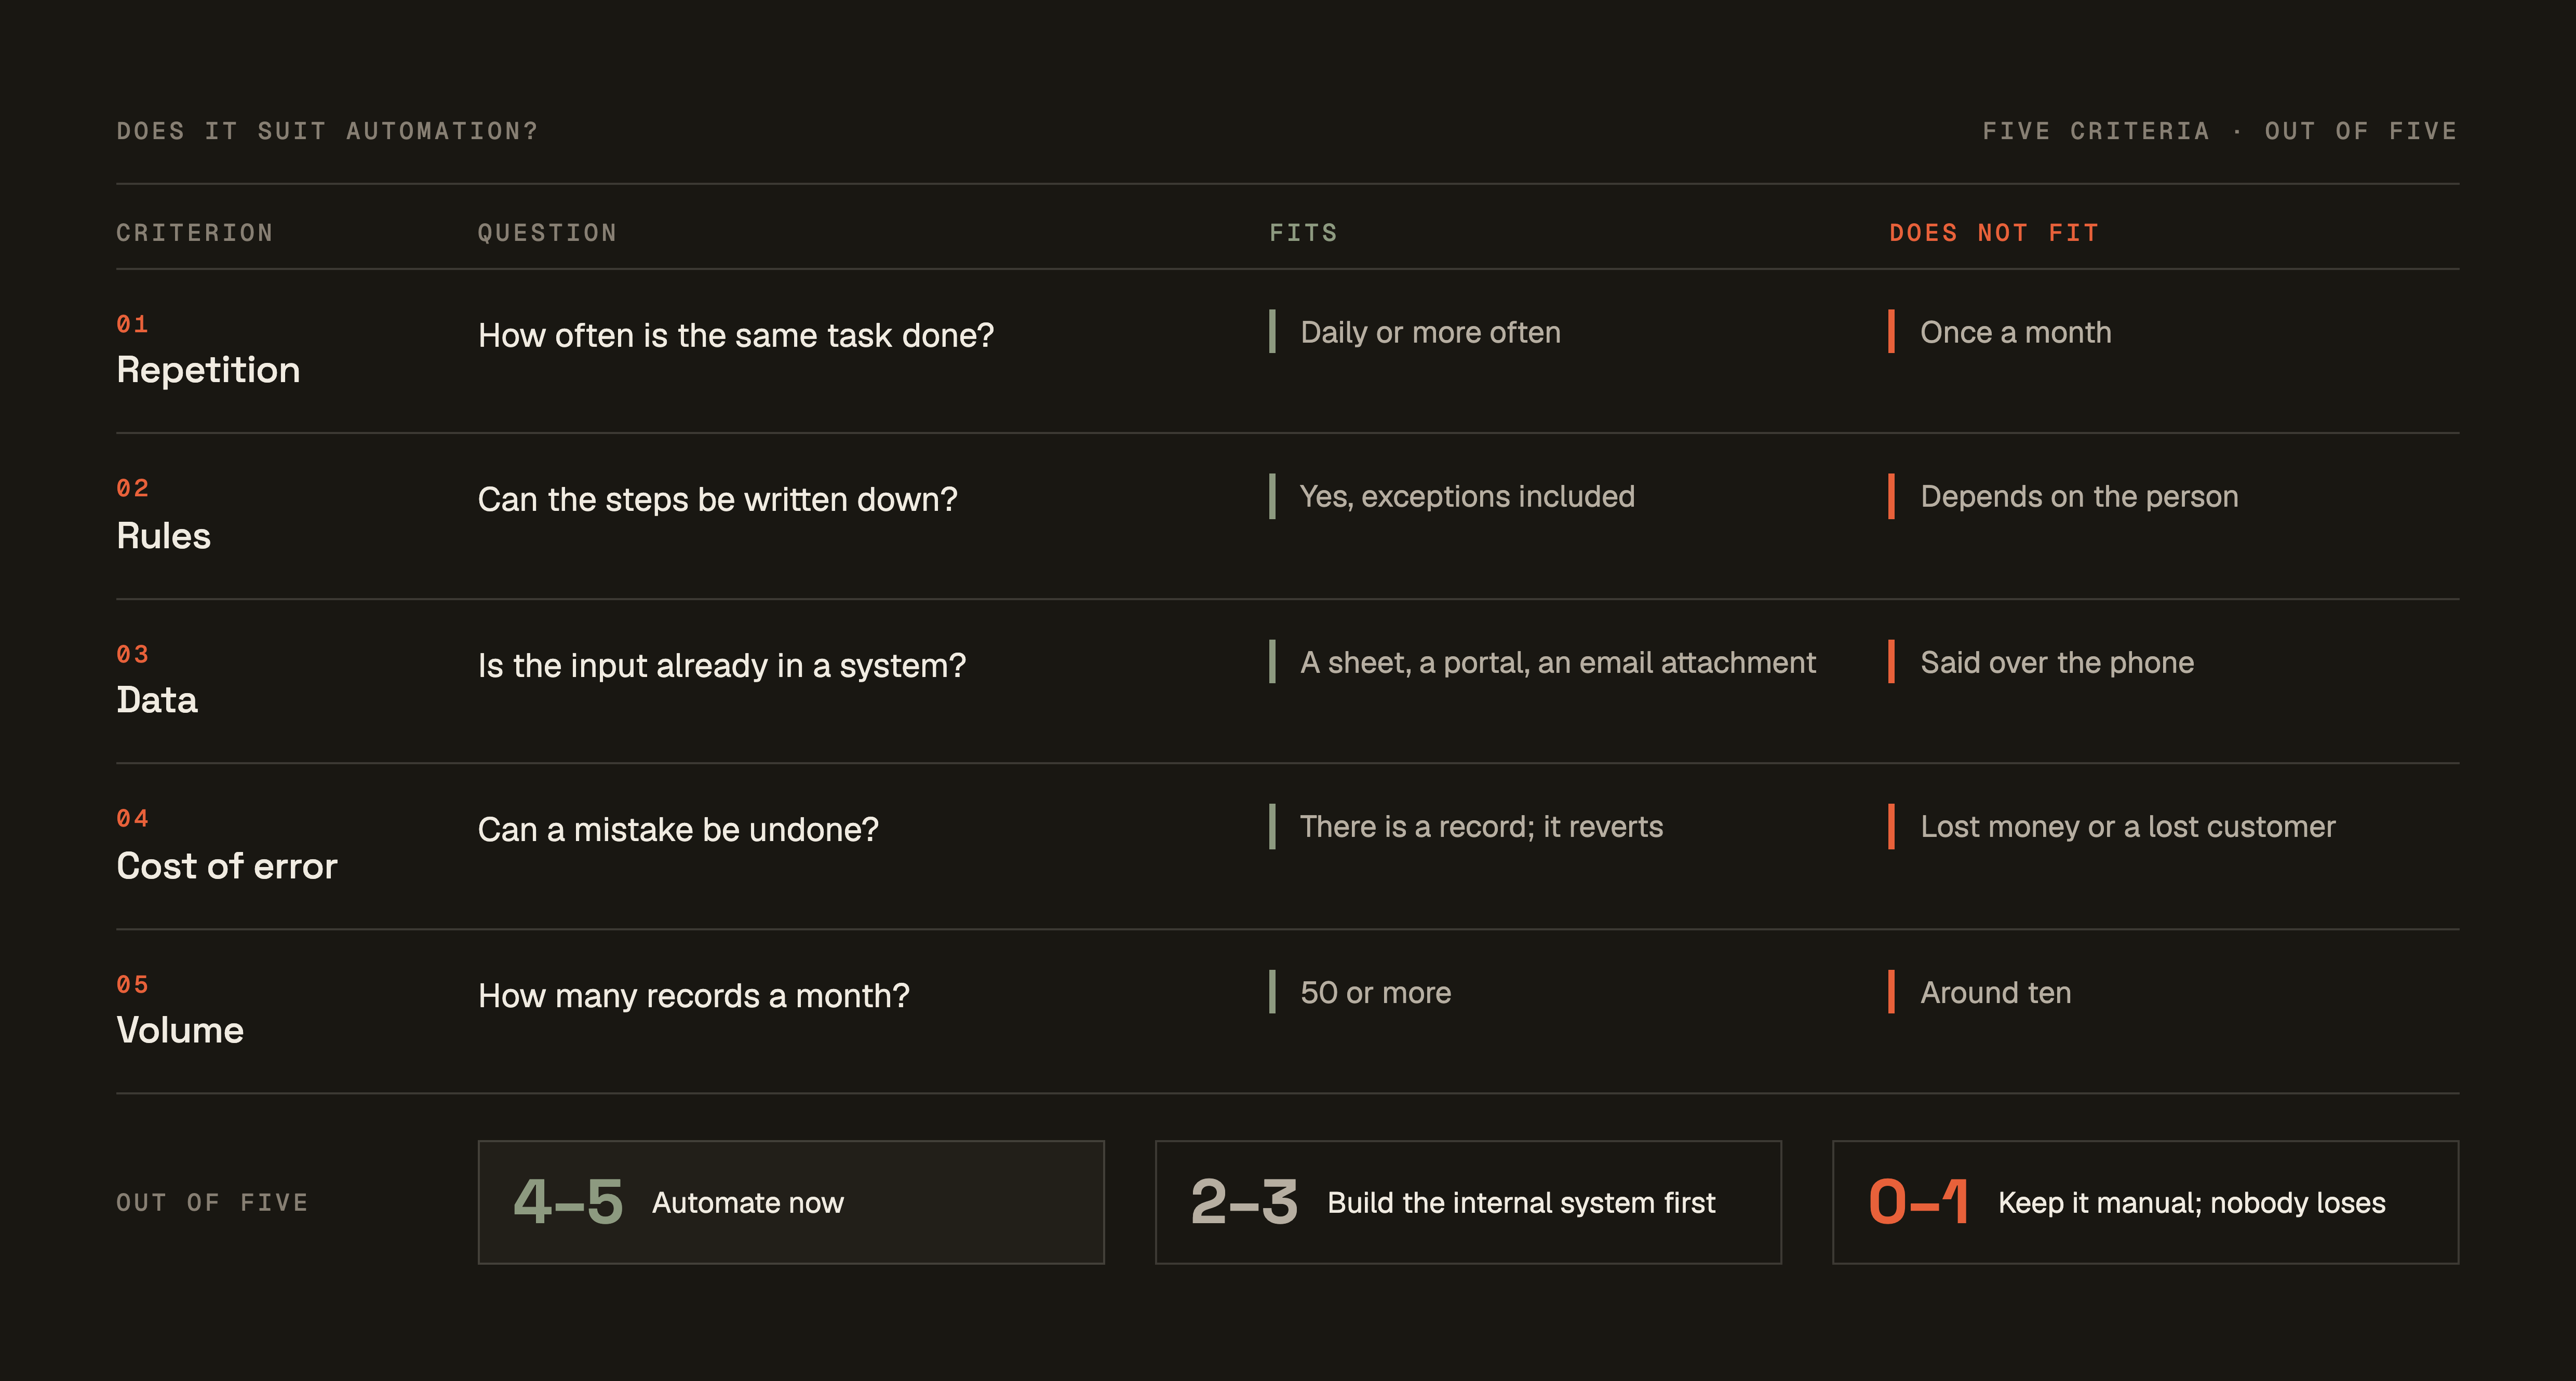Click 'Lost money or a lost customer' text
2576x1381 pixels.
coord(2128,826)
